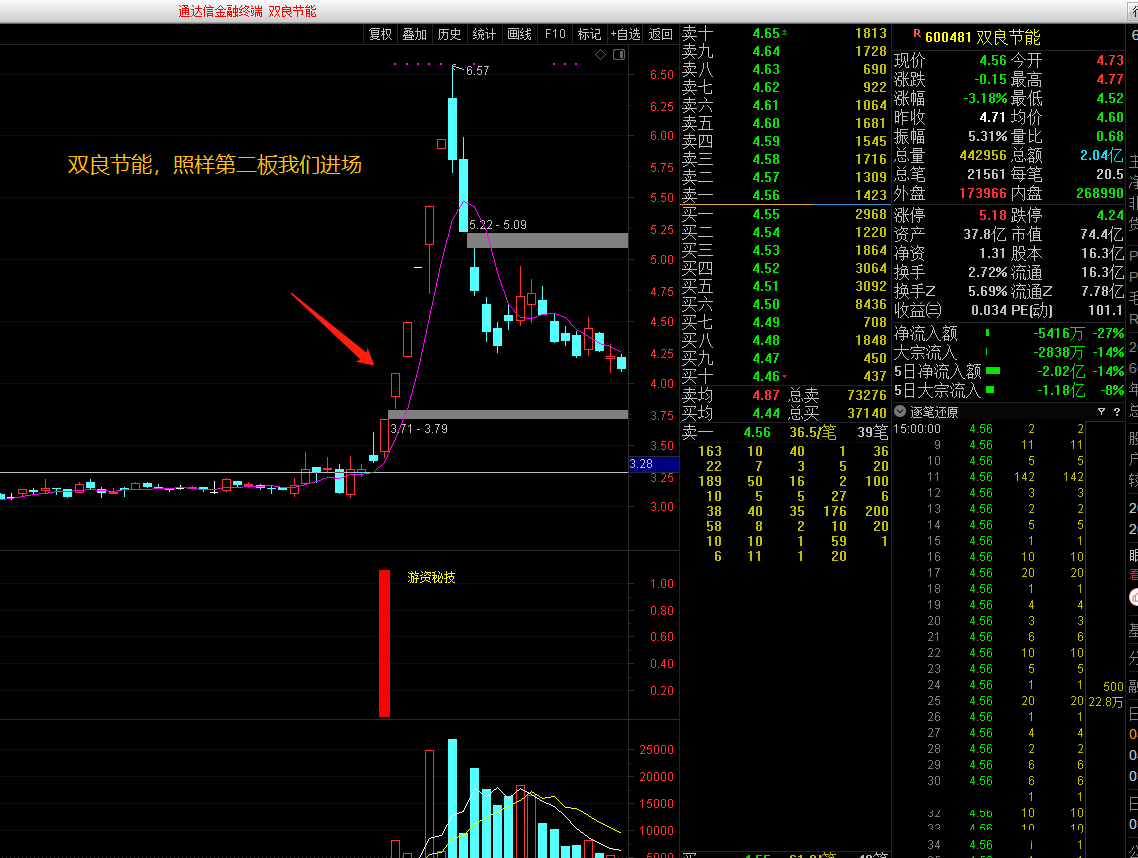Click the 涨停 price 5.18
The width and height of the screenshot is (1138, 858).
tap(993, 215)
